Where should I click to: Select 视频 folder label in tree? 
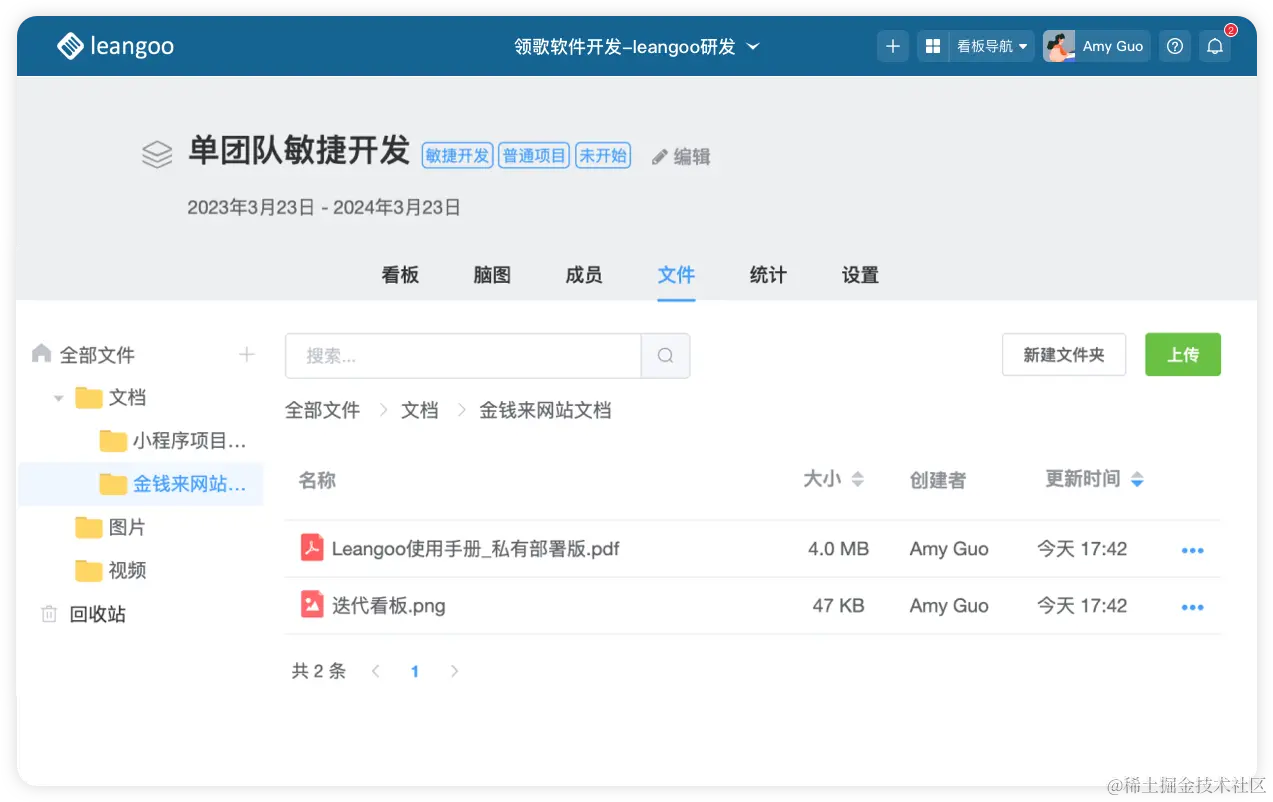128,570
